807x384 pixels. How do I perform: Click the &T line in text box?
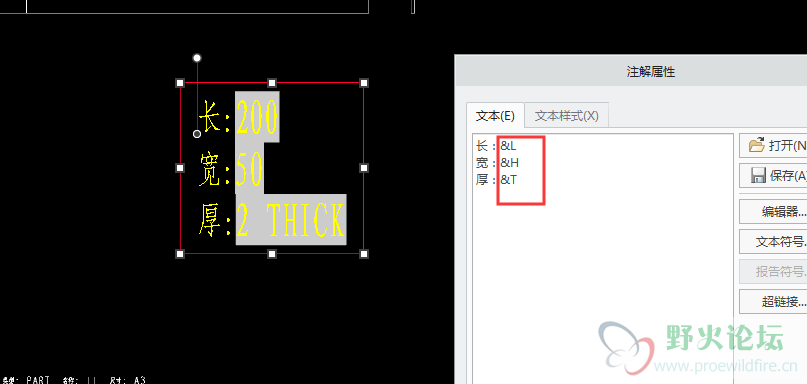coord(508,180)
